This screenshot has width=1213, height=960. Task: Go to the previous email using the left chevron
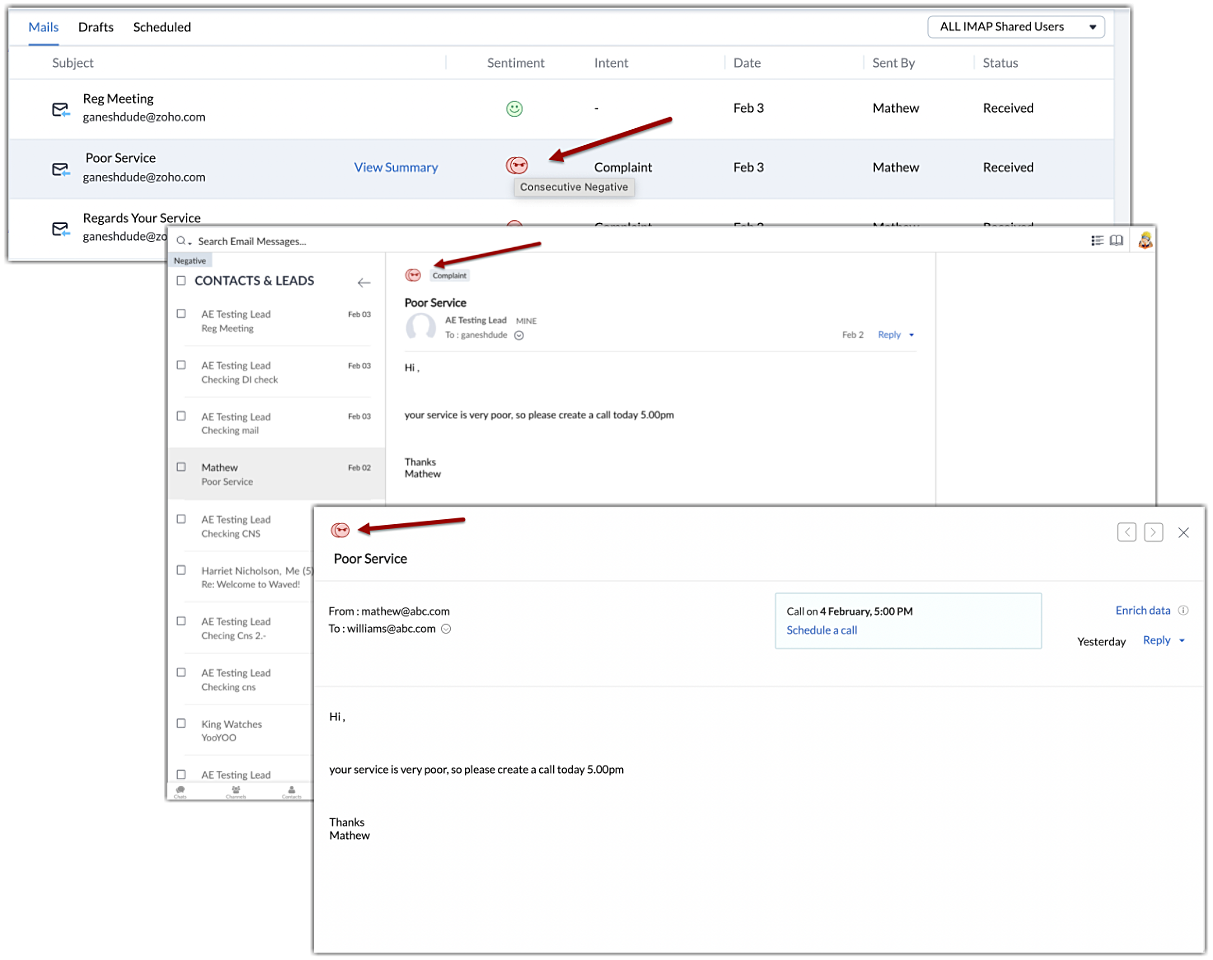pyautogui.click(x=1127, y=532)
